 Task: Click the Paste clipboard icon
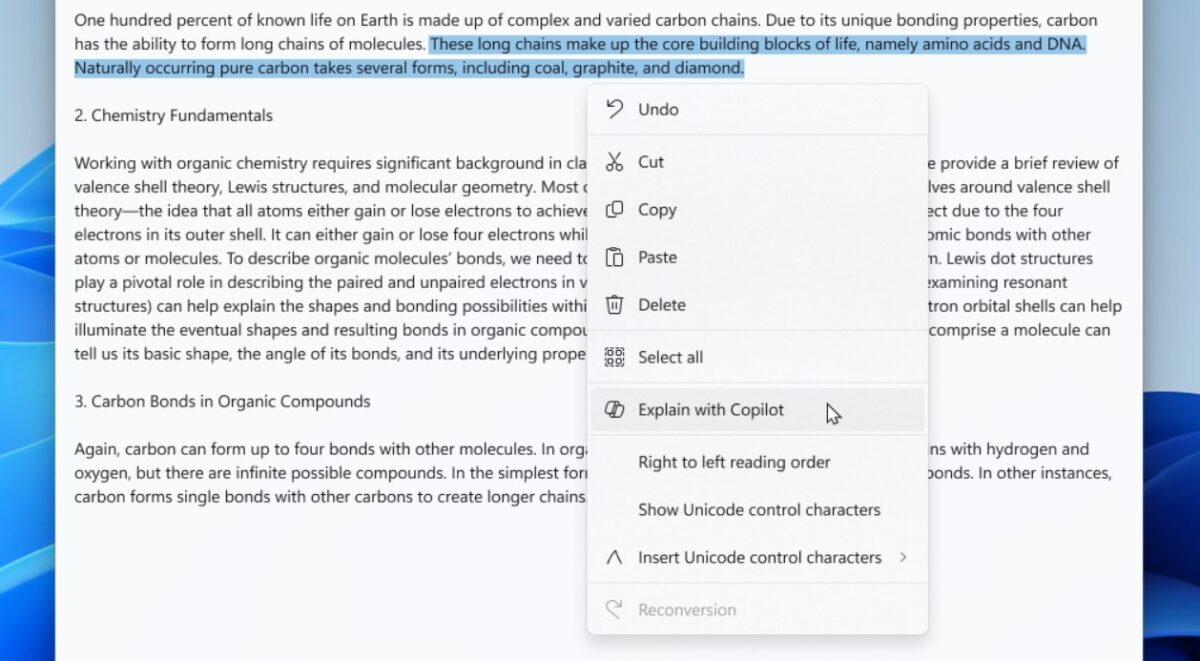(x=615, y=257)
